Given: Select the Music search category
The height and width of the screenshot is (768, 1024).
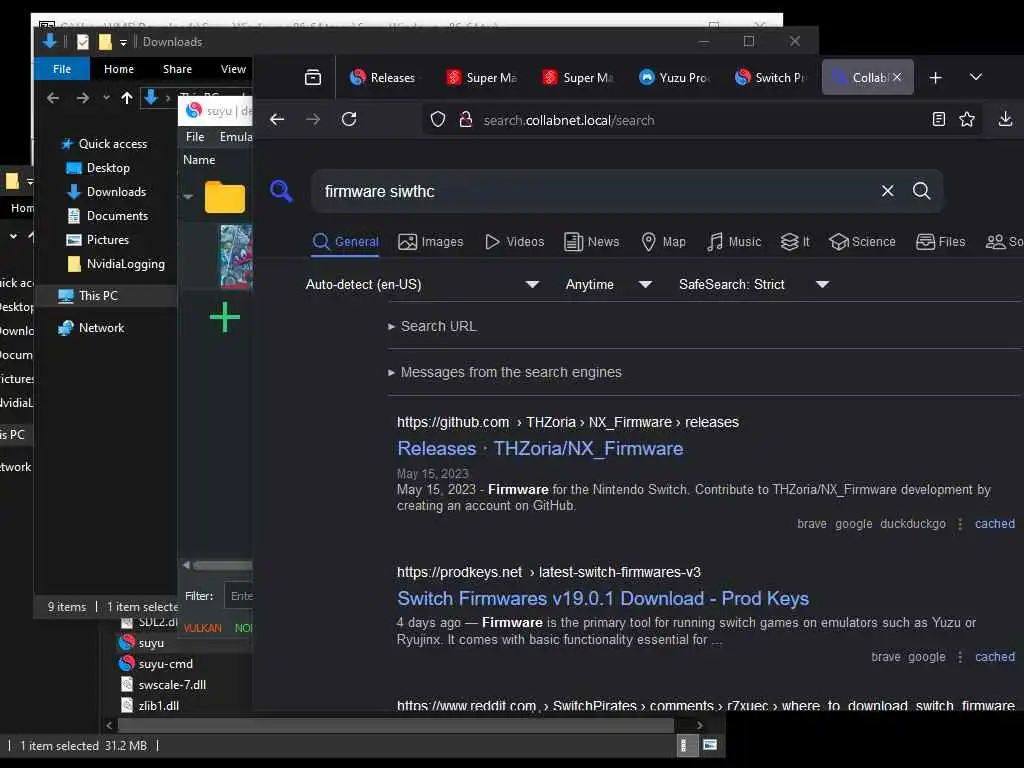Looking at the screenshot, I should (x=734, y=242).
